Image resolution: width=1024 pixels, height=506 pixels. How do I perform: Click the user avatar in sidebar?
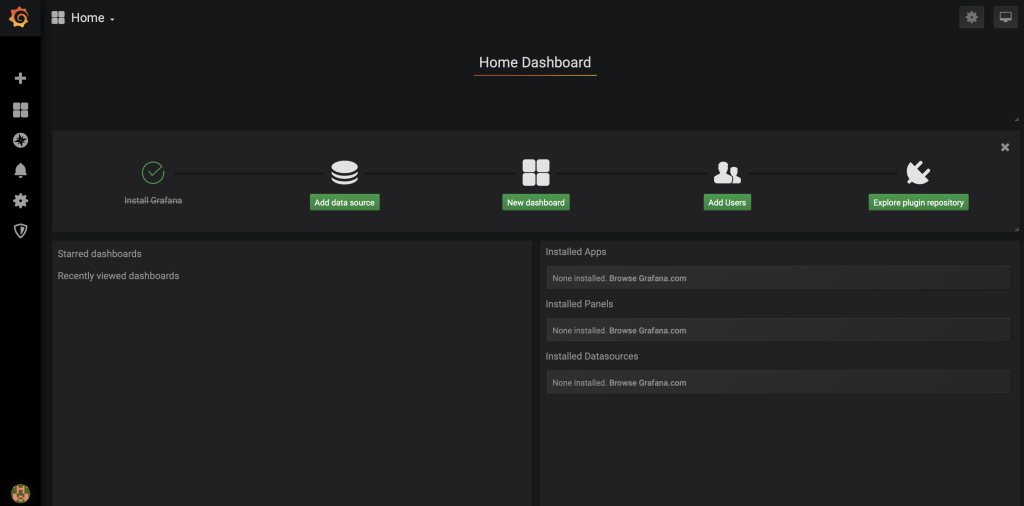click(x=20, y=492)
